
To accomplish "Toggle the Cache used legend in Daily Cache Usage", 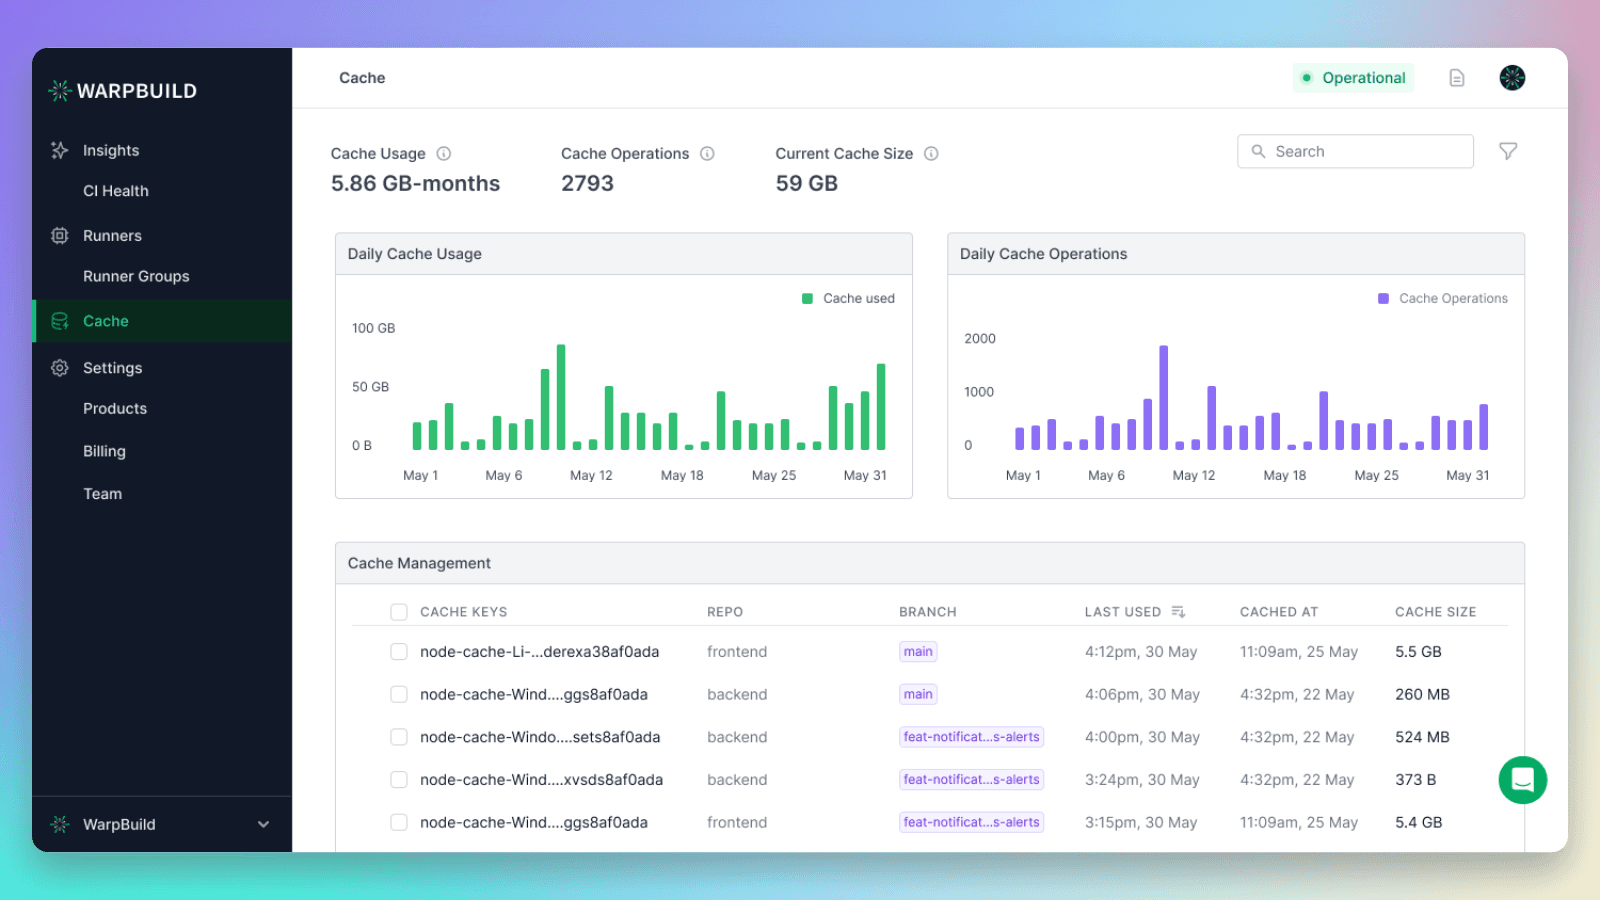I will coord(848,298).
